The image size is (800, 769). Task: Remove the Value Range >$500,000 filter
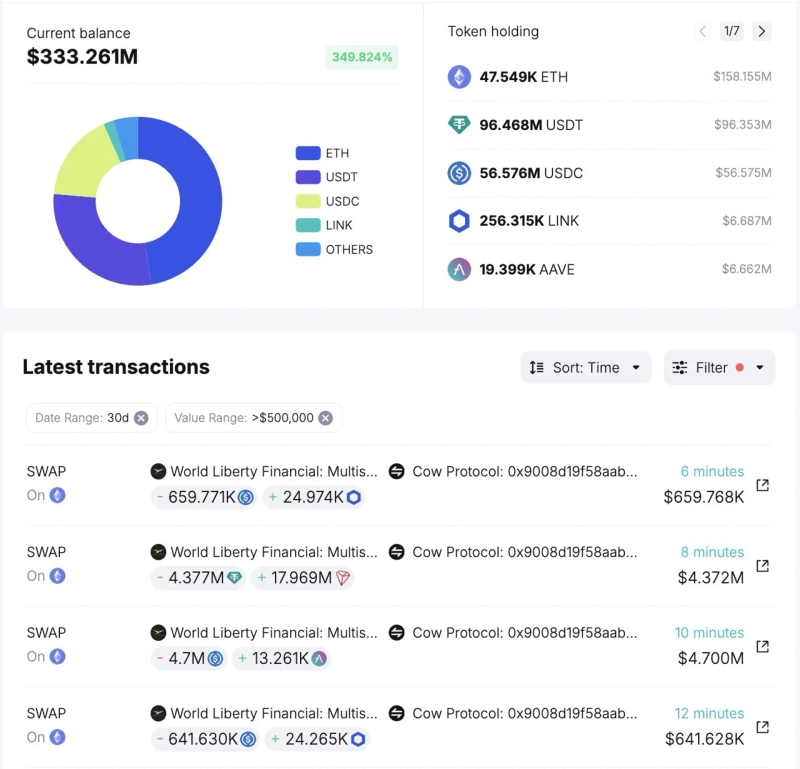point(325,418)
